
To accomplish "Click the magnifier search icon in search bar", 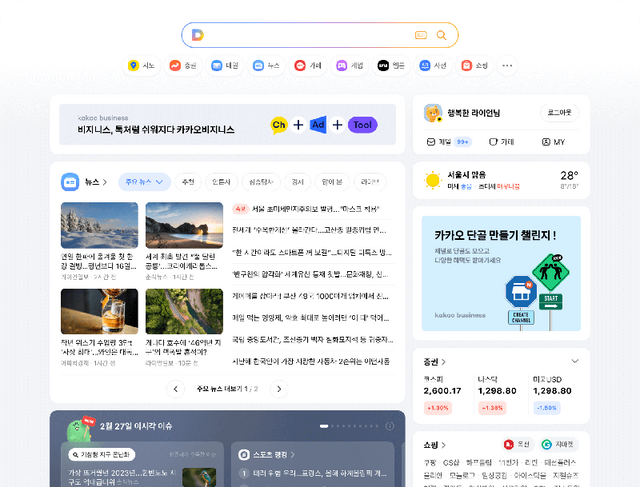I will click(x=441, y=35).
